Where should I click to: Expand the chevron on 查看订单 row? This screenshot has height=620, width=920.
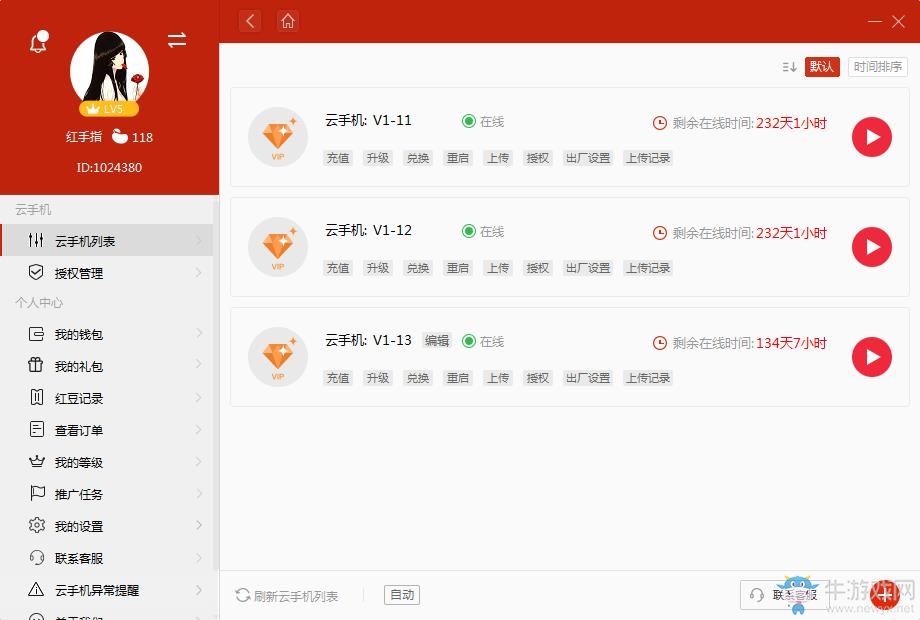(199, 430)
